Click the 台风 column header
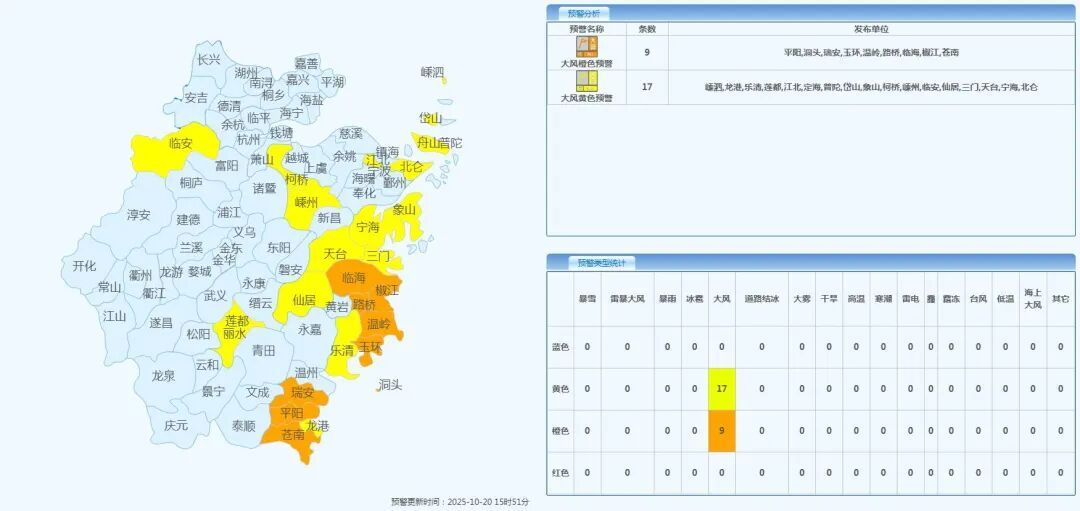 point(978,298)
